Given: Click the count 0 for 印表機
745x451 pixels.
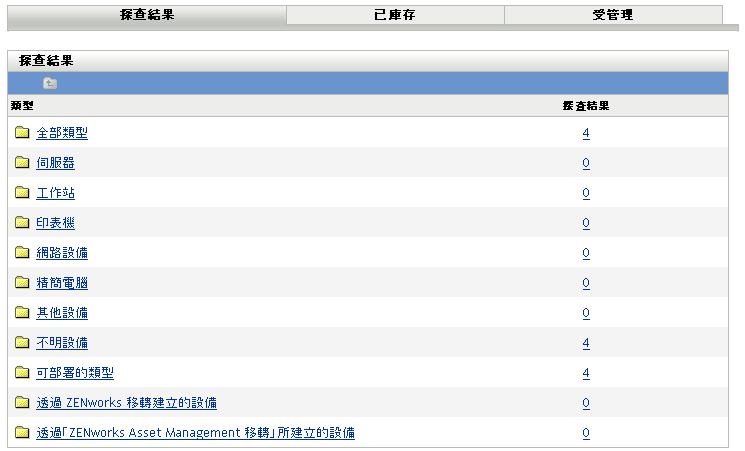Looking at the screenshot, I should pos(586,223).
